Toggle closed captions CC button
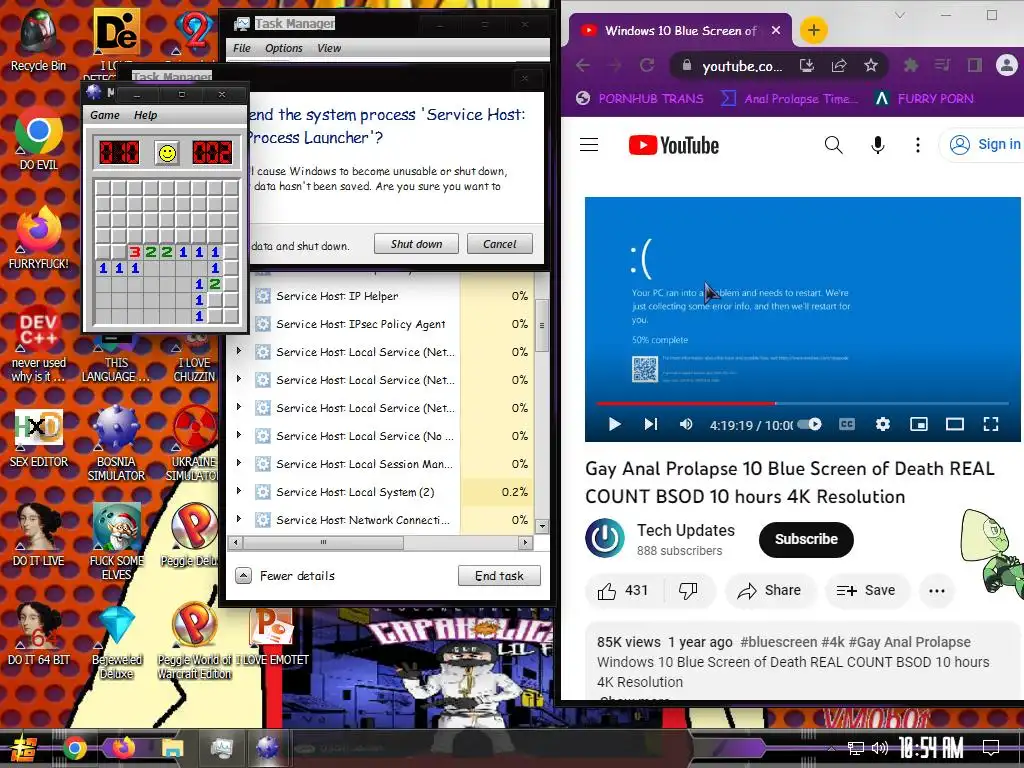Screen dimensions: 1024x768 point(846,424)
